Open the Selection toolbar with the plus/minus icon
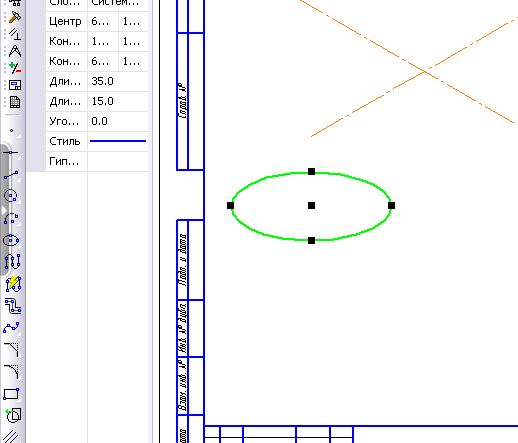 point(15,68)
